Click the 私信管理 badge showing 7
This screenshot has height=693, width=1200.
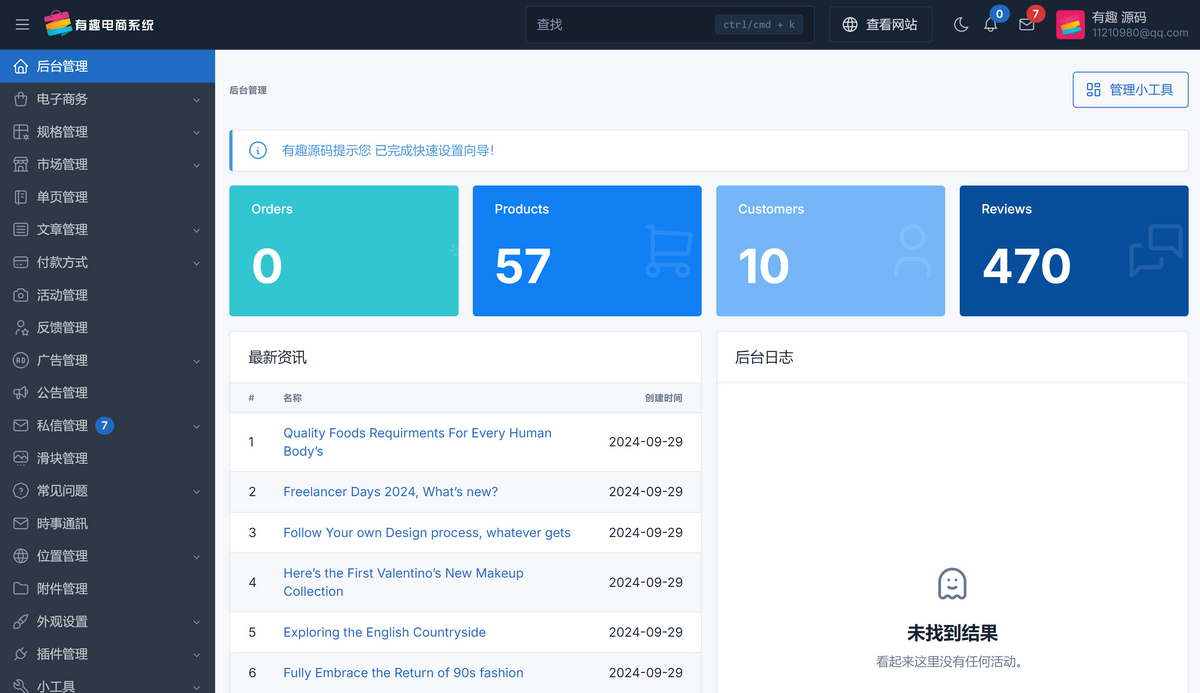pyautogui.click(x=105, y=426)
